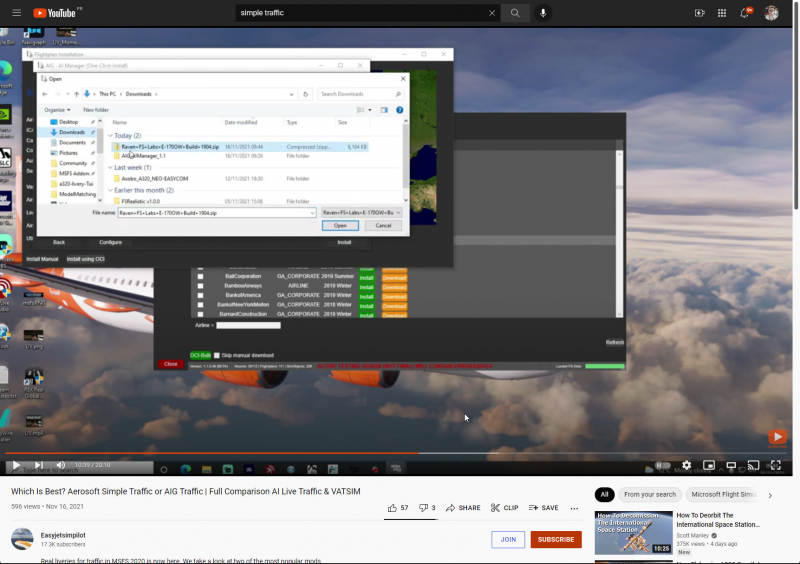Open the three-dot more actions menu
The height and width of the screenshot is (564, 800).
[574, 508]
